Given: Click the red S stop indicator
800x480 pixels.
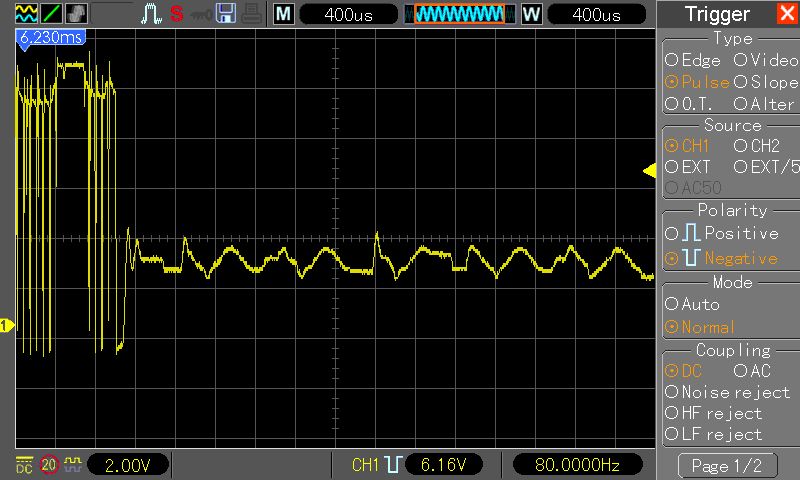Looking at the screenshot, I should (x=177, y=14).
